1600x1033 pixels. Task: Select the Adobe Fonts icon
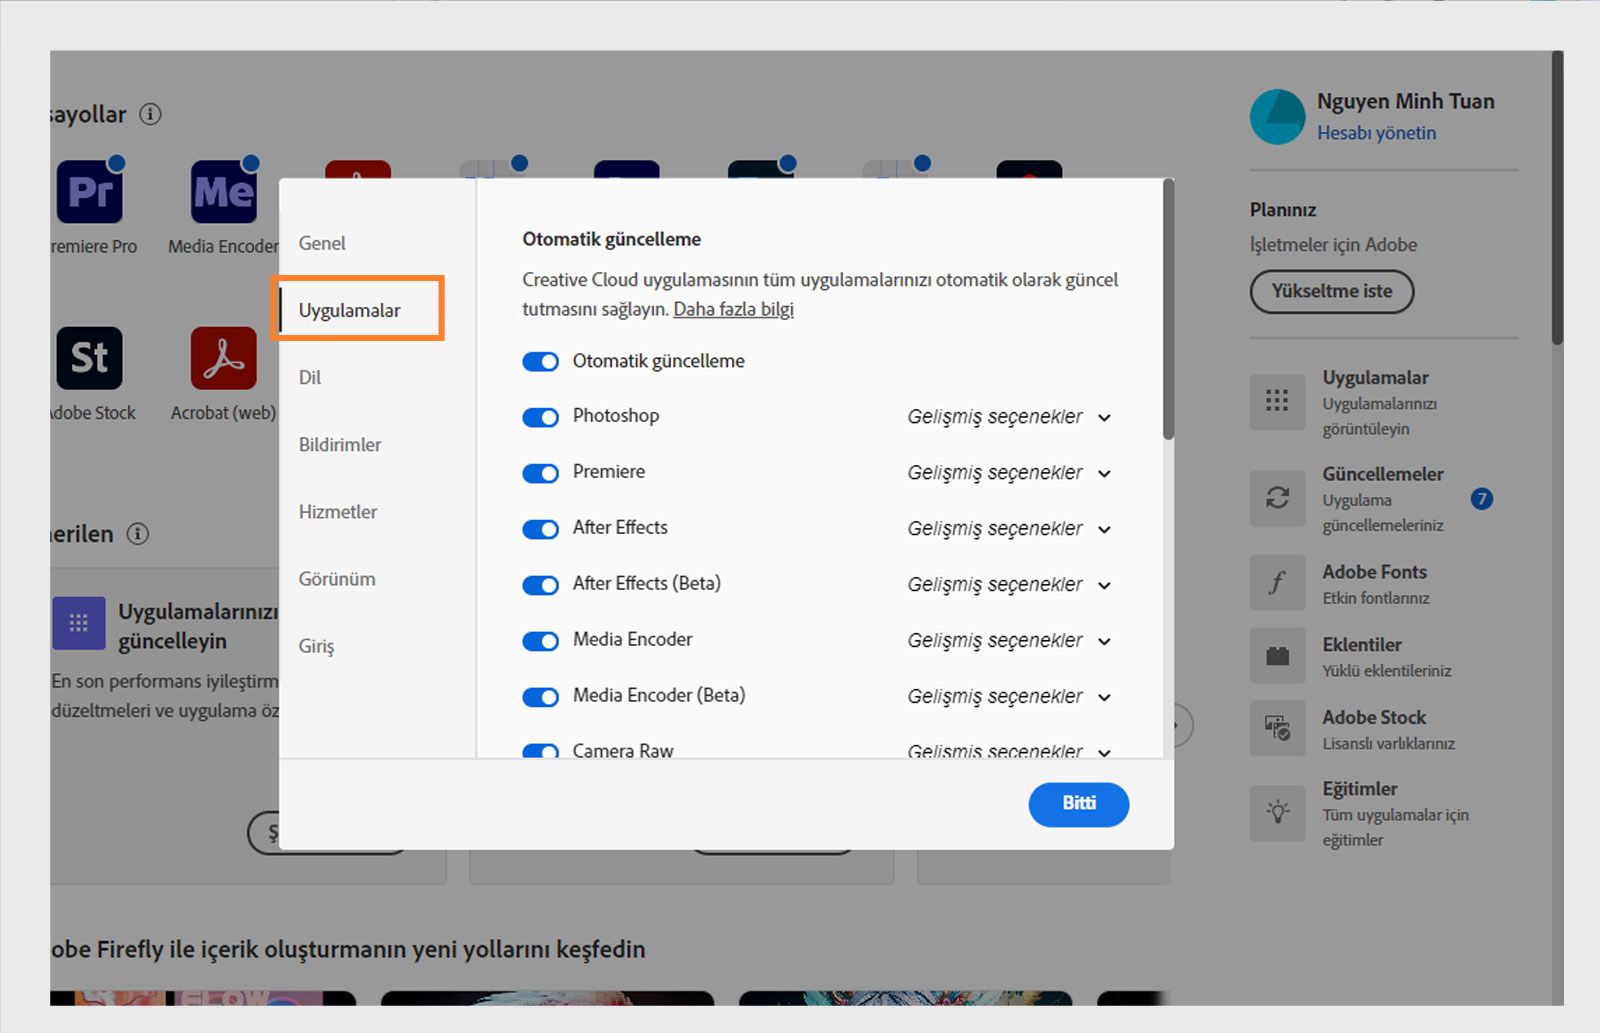point(1277,582)
